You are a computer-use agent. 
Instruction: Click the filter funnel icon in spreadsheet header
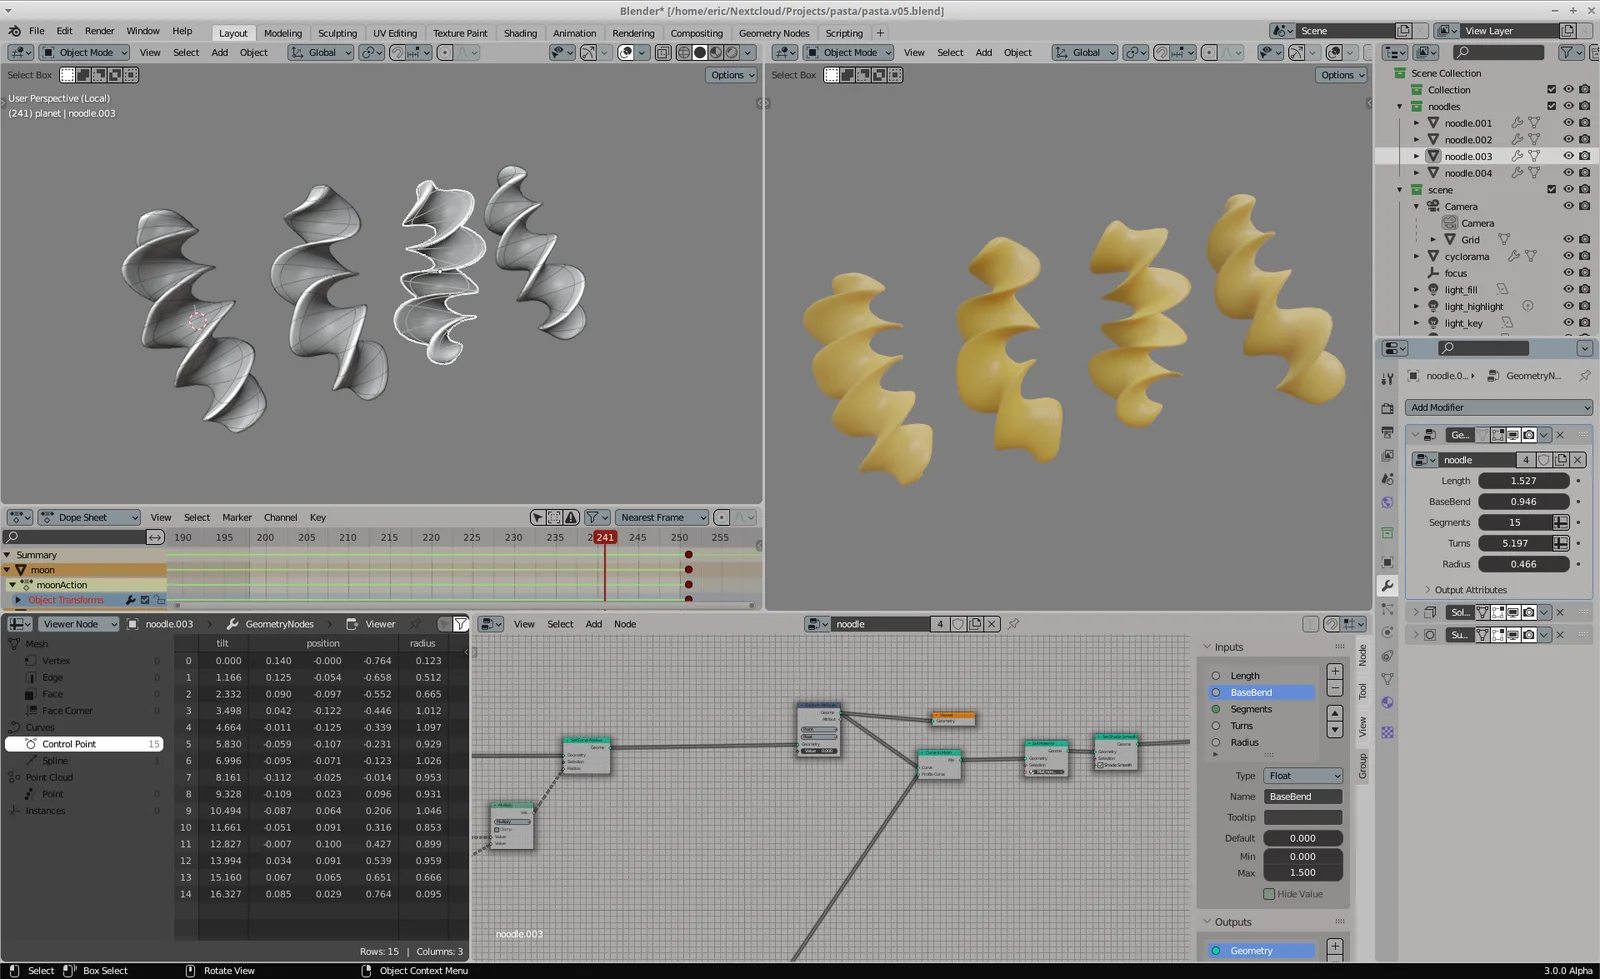pyautogui.click(x=460, y=623)
